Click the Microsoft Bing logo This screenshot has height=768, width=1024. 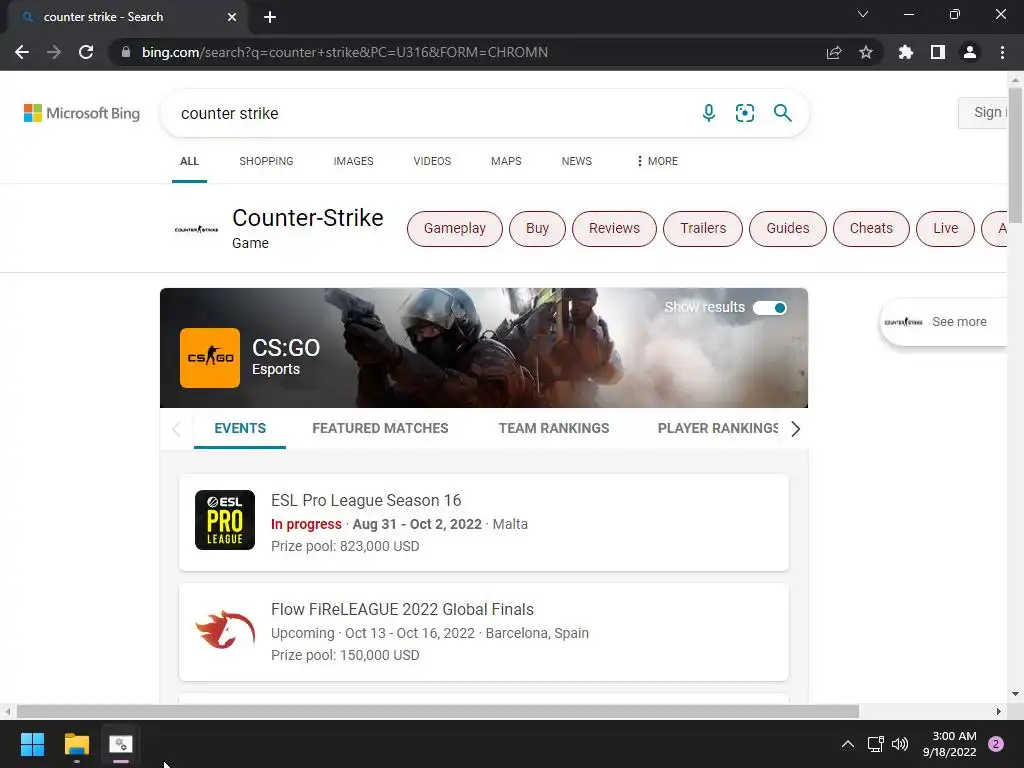pyautogui.click(x=82, y=113)
